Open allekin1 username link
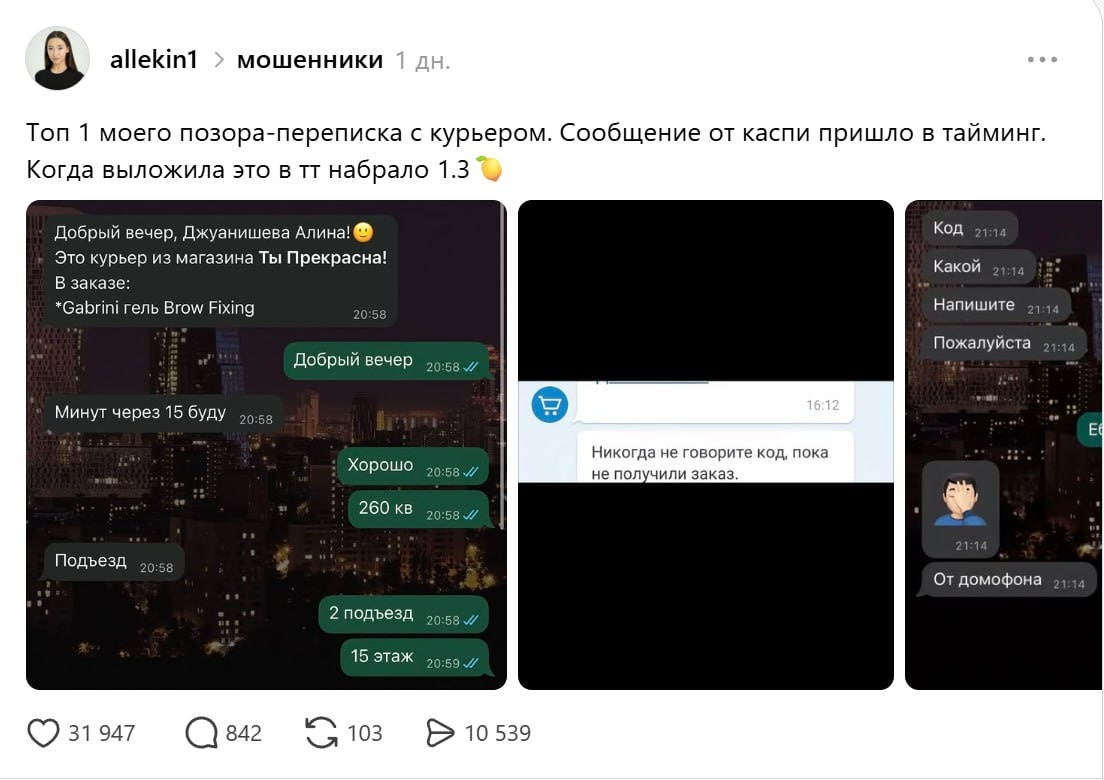1104x780 pixels. (153, 60)
